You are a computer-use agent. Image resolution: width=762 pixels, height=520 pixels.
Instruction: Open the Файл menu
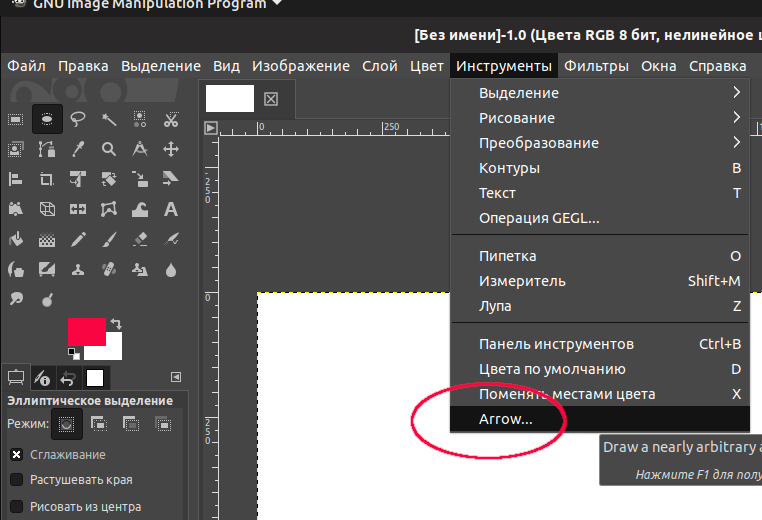pos(26,66)
